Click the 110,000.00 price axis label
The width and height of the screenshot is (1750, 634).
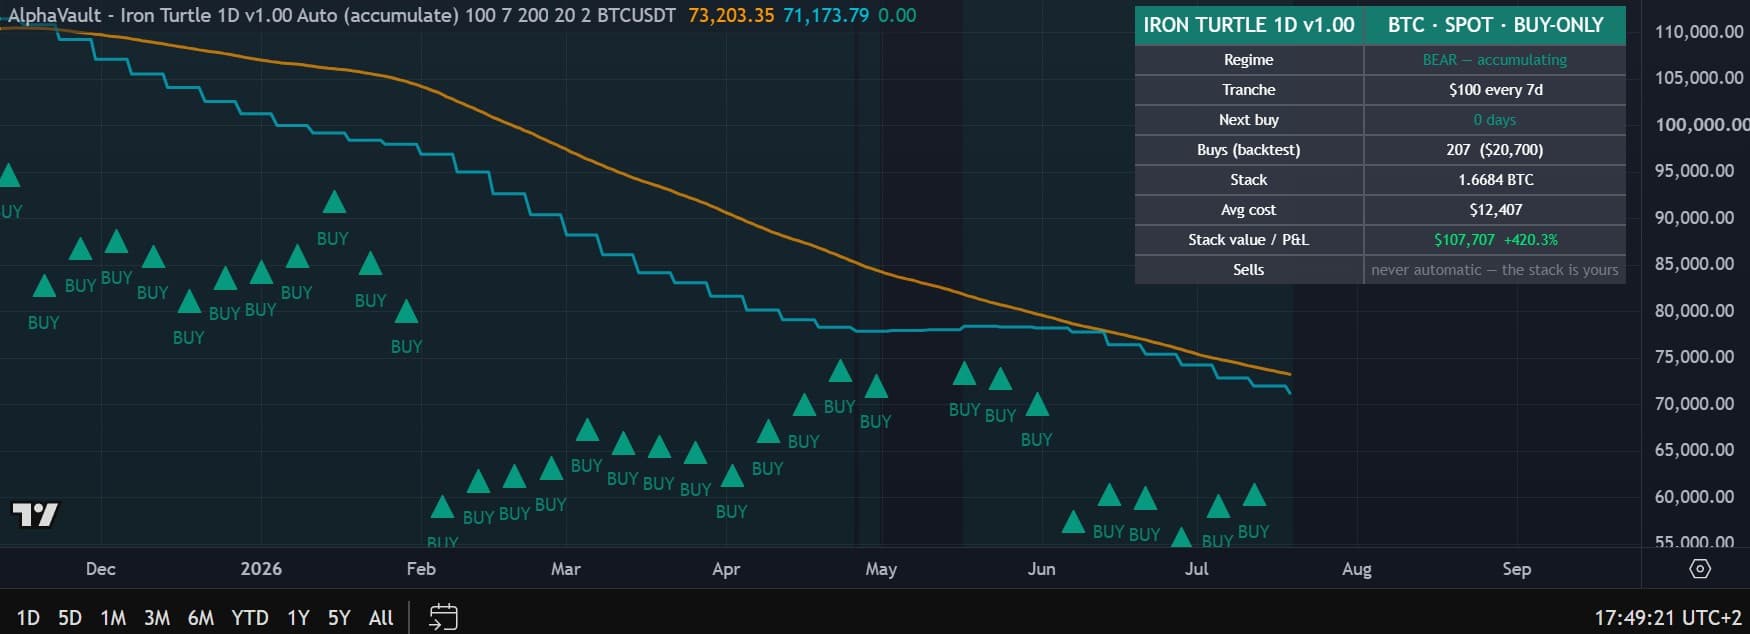point(1699,32)
